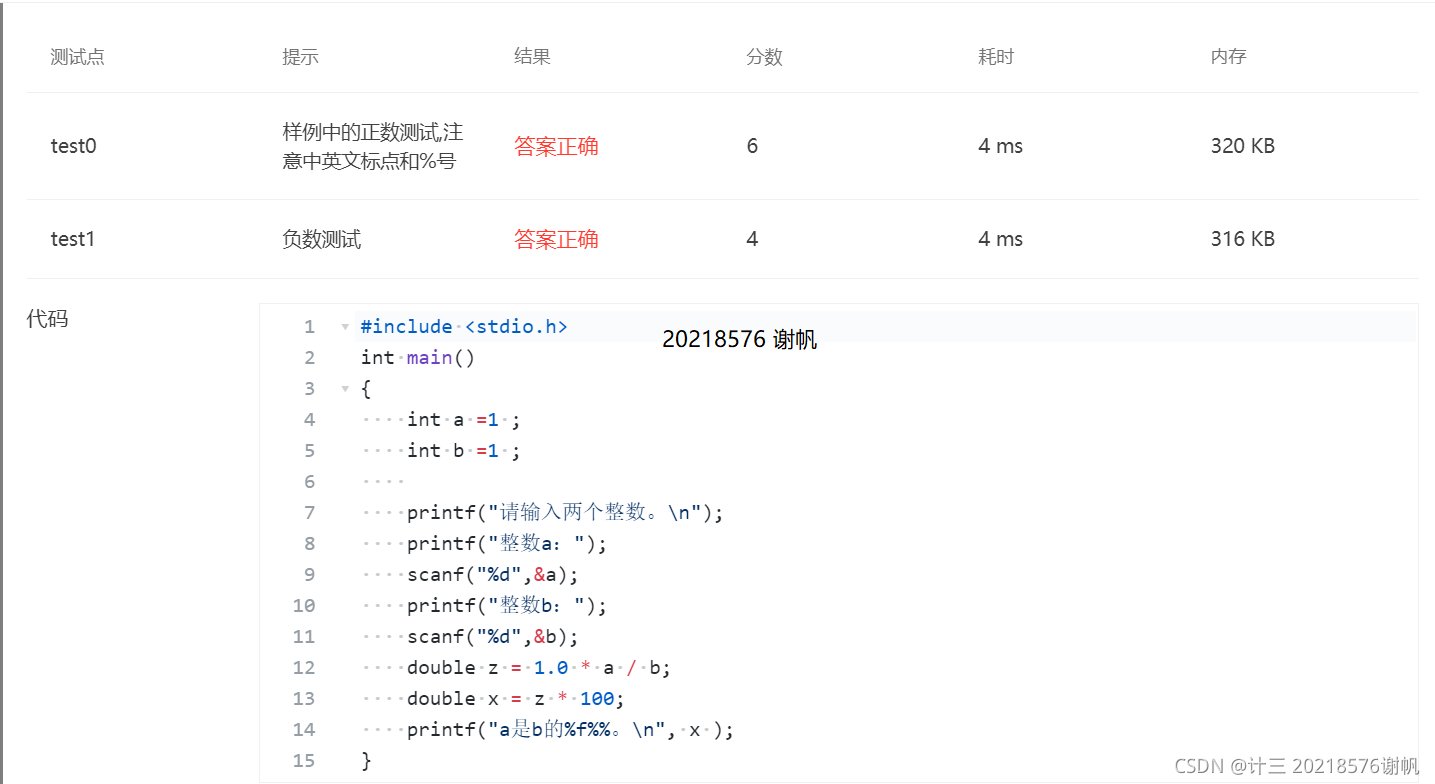
Task: Click the double z = 1.0 * a / b line
Action: [539, 668]
